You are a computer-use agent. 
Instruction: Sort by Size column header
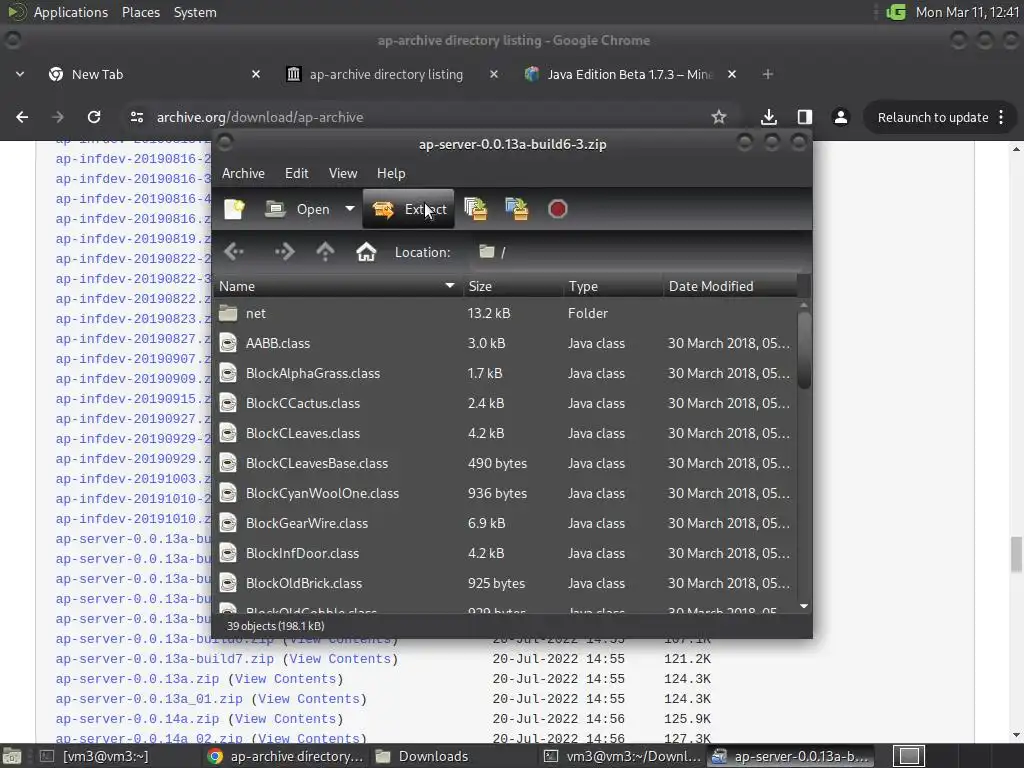point(513,286)
